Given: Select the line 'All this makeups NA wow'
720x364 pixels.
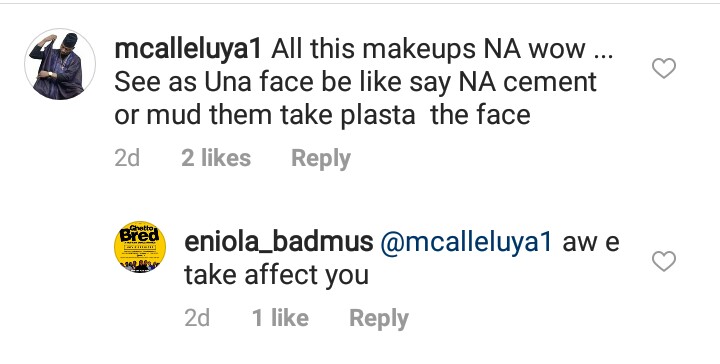Looking at the screenshot, I should (428, 50).
